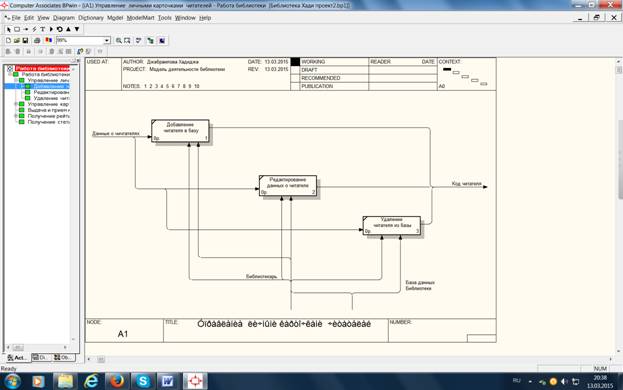The image size is (623, 390).
Task: Select the pointer arrow tool
Action: [x=9, y=29]
